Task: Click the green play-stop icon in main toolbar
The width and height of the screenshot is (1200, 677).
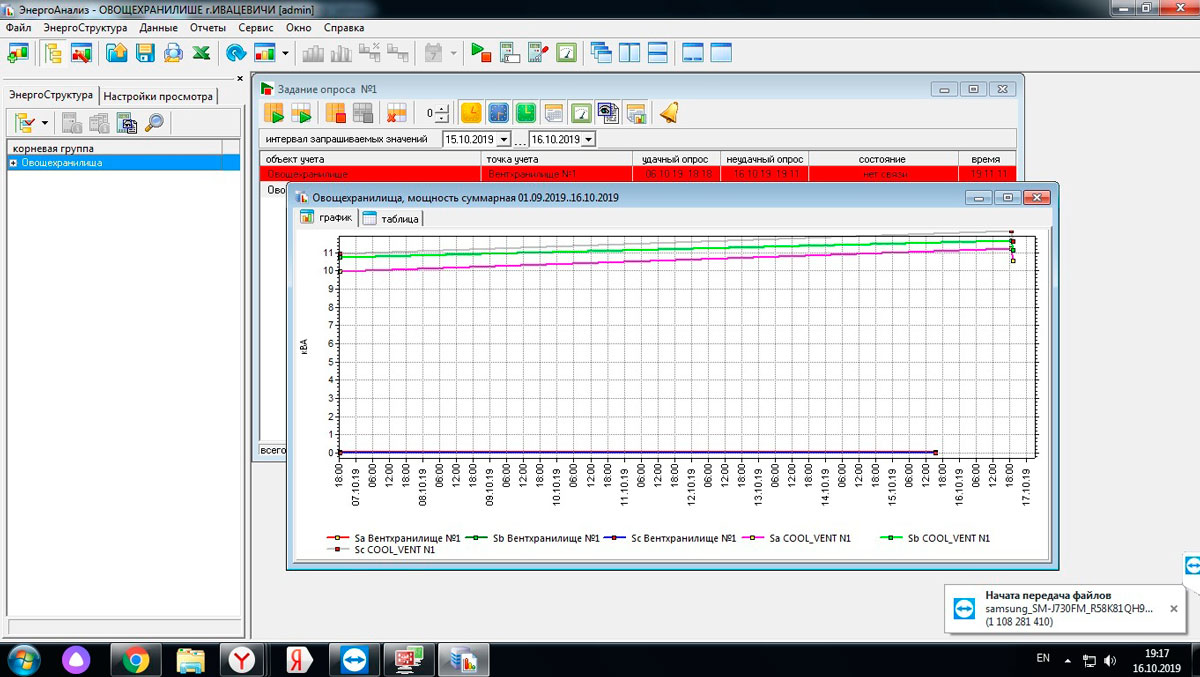Action: pyautogui.click(x=481, y=53)
